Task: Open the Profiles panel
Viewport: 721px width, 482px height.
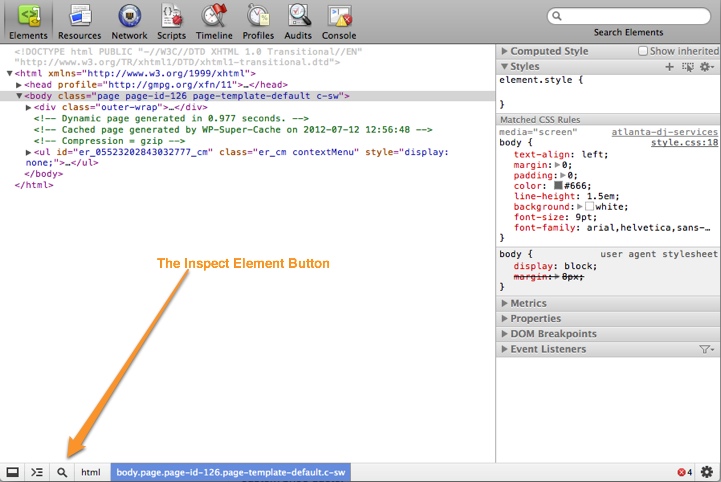Action: click(x=258, y=22)
